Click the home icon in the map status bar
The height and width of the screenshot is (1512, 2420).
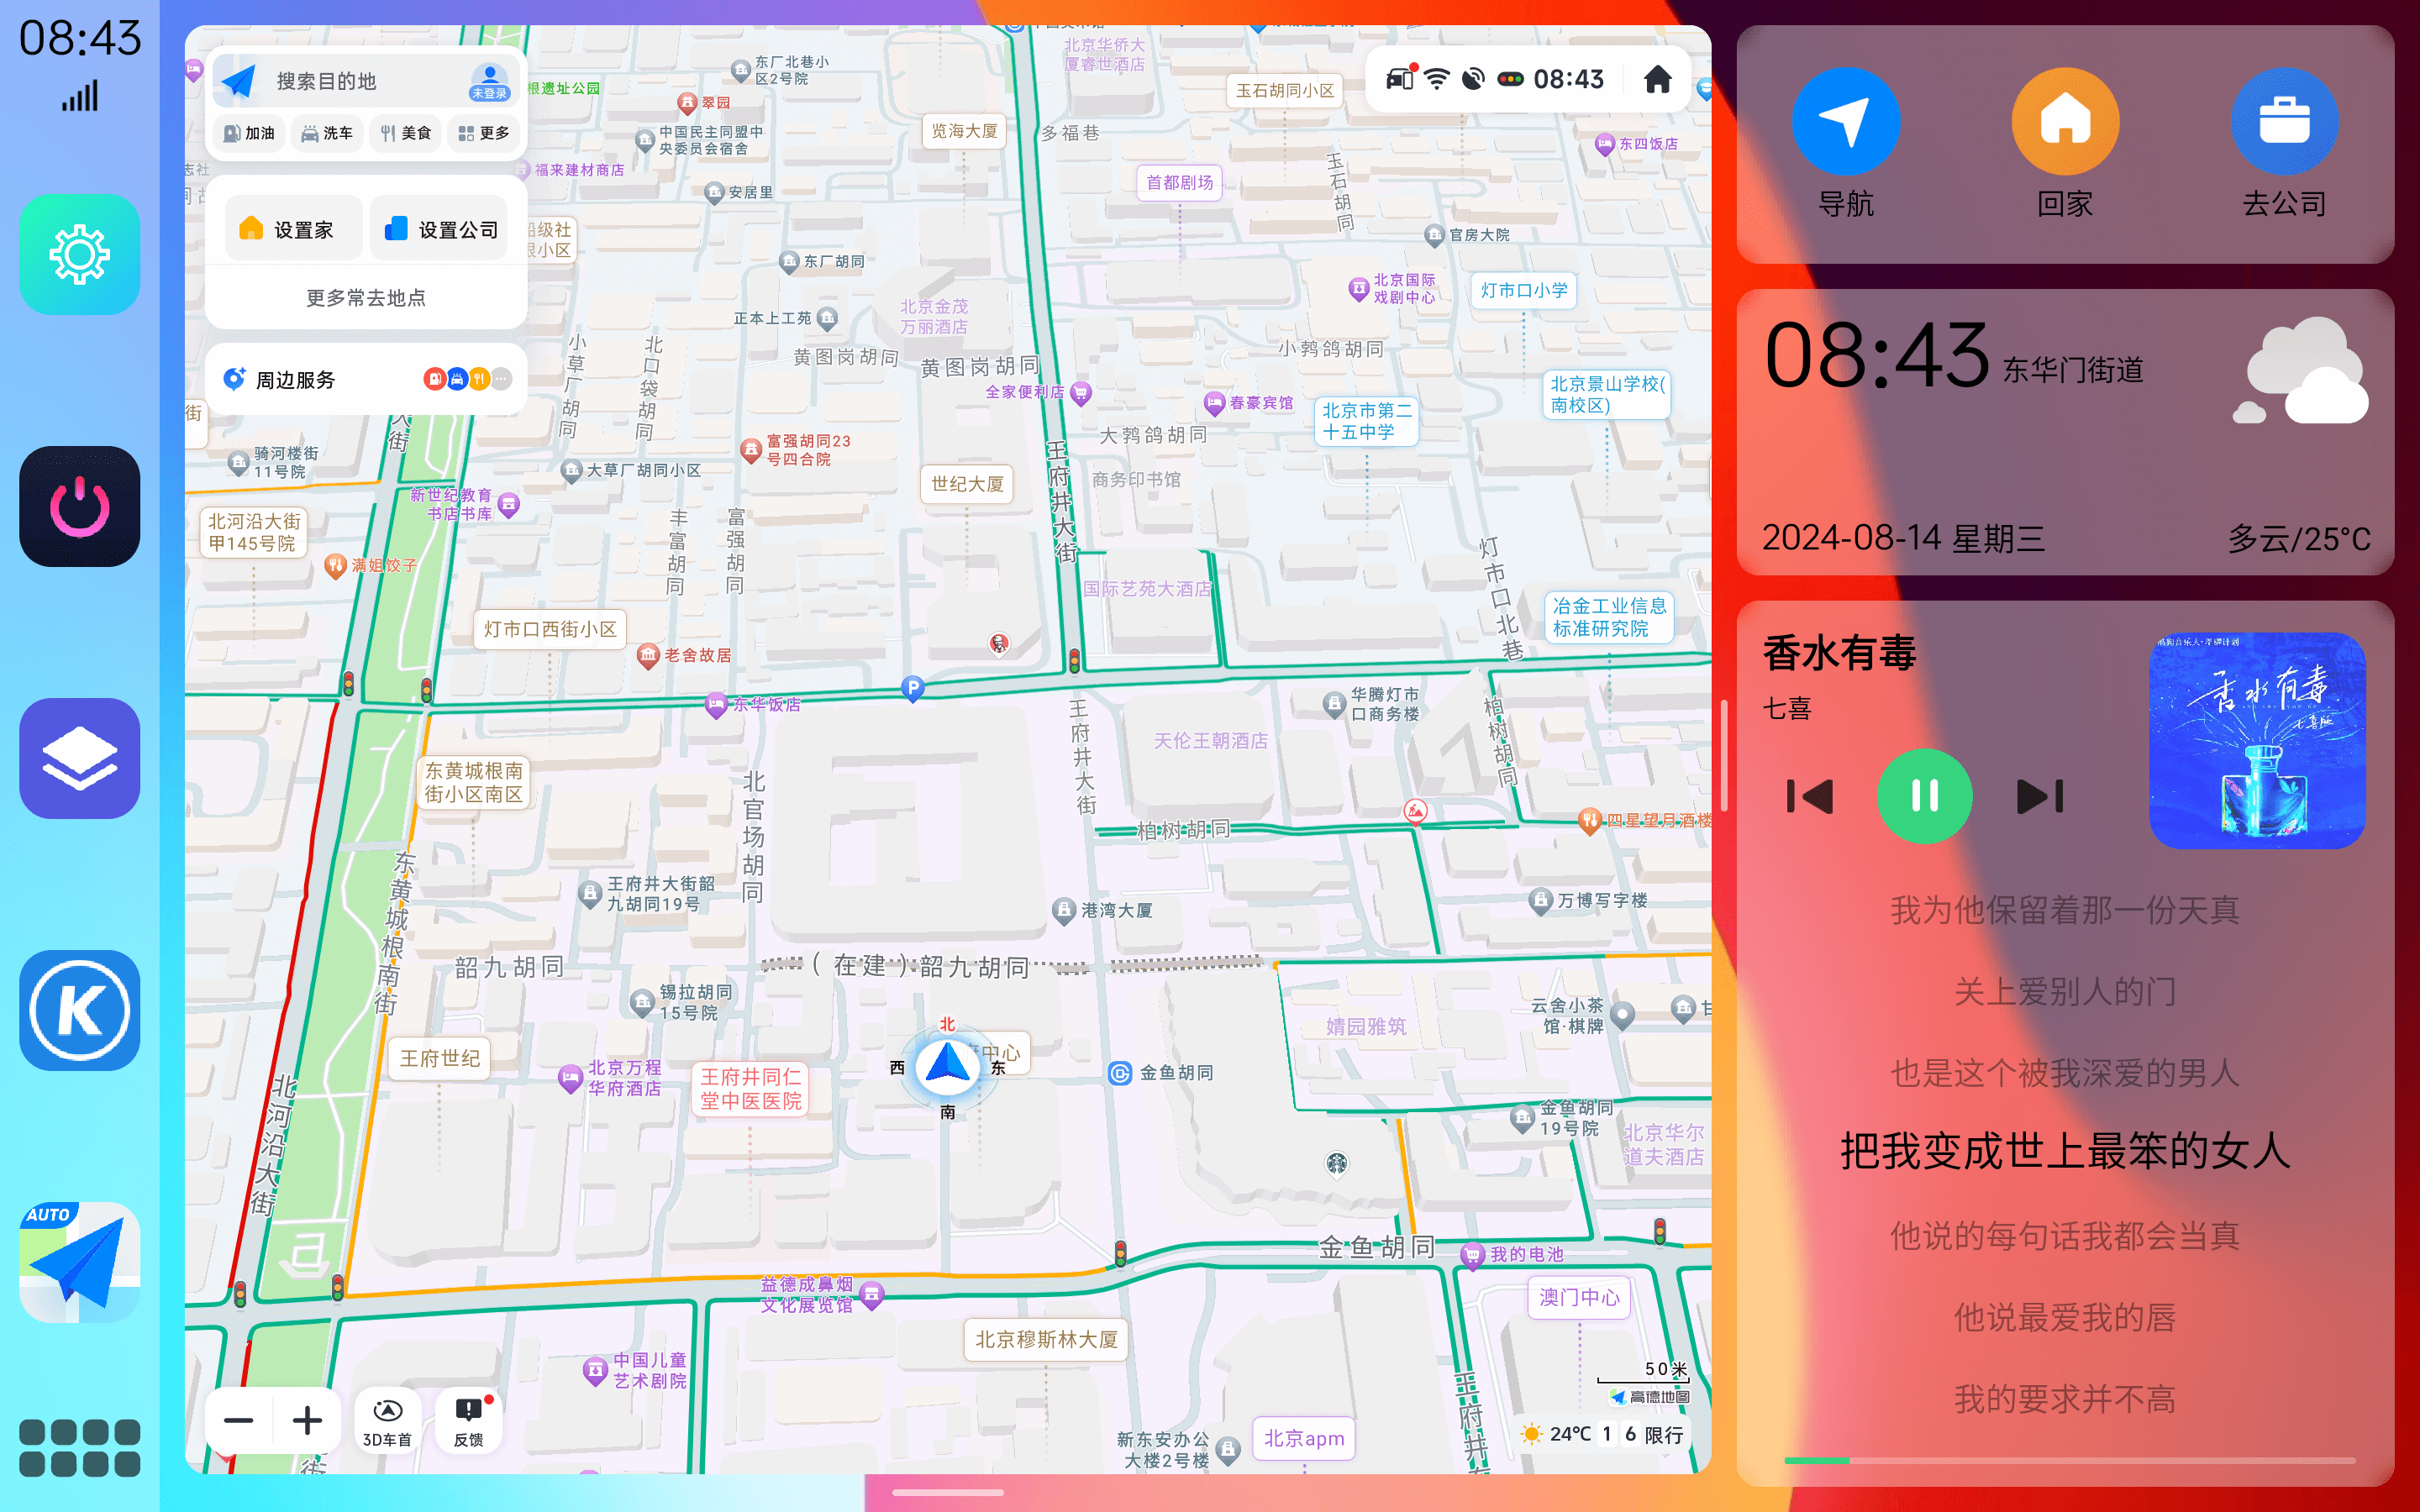click(1657, 78)
